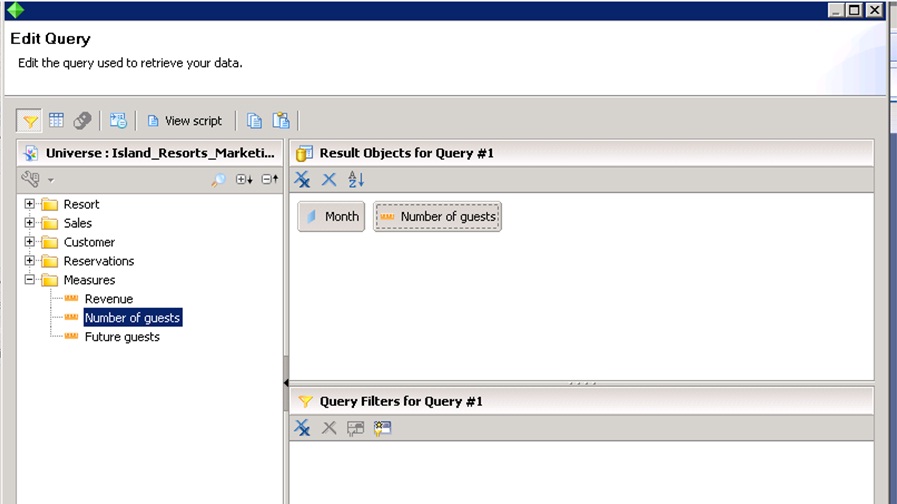Select the Month result object

[x=331, y=216]
